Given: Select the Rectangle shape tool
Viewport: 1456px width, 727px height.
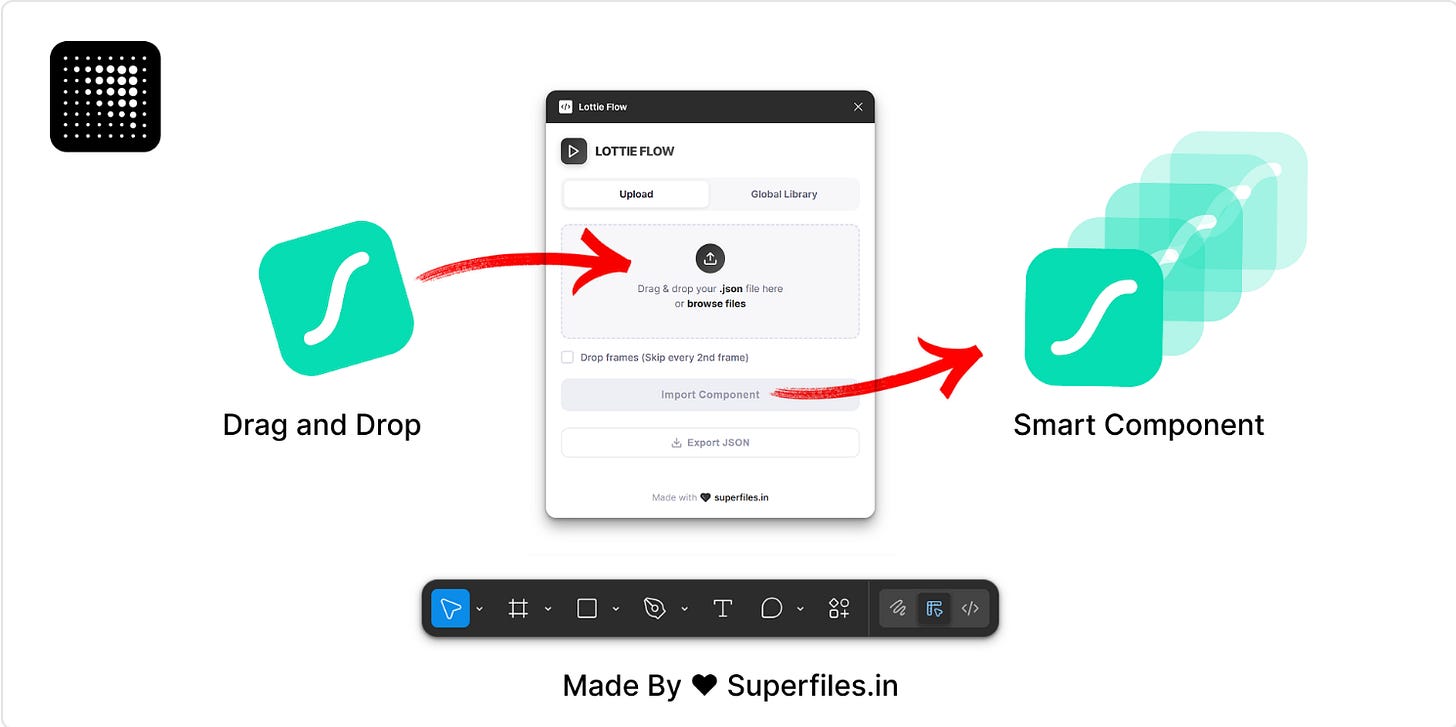Looking at the screenshot, I should [587, 608].
